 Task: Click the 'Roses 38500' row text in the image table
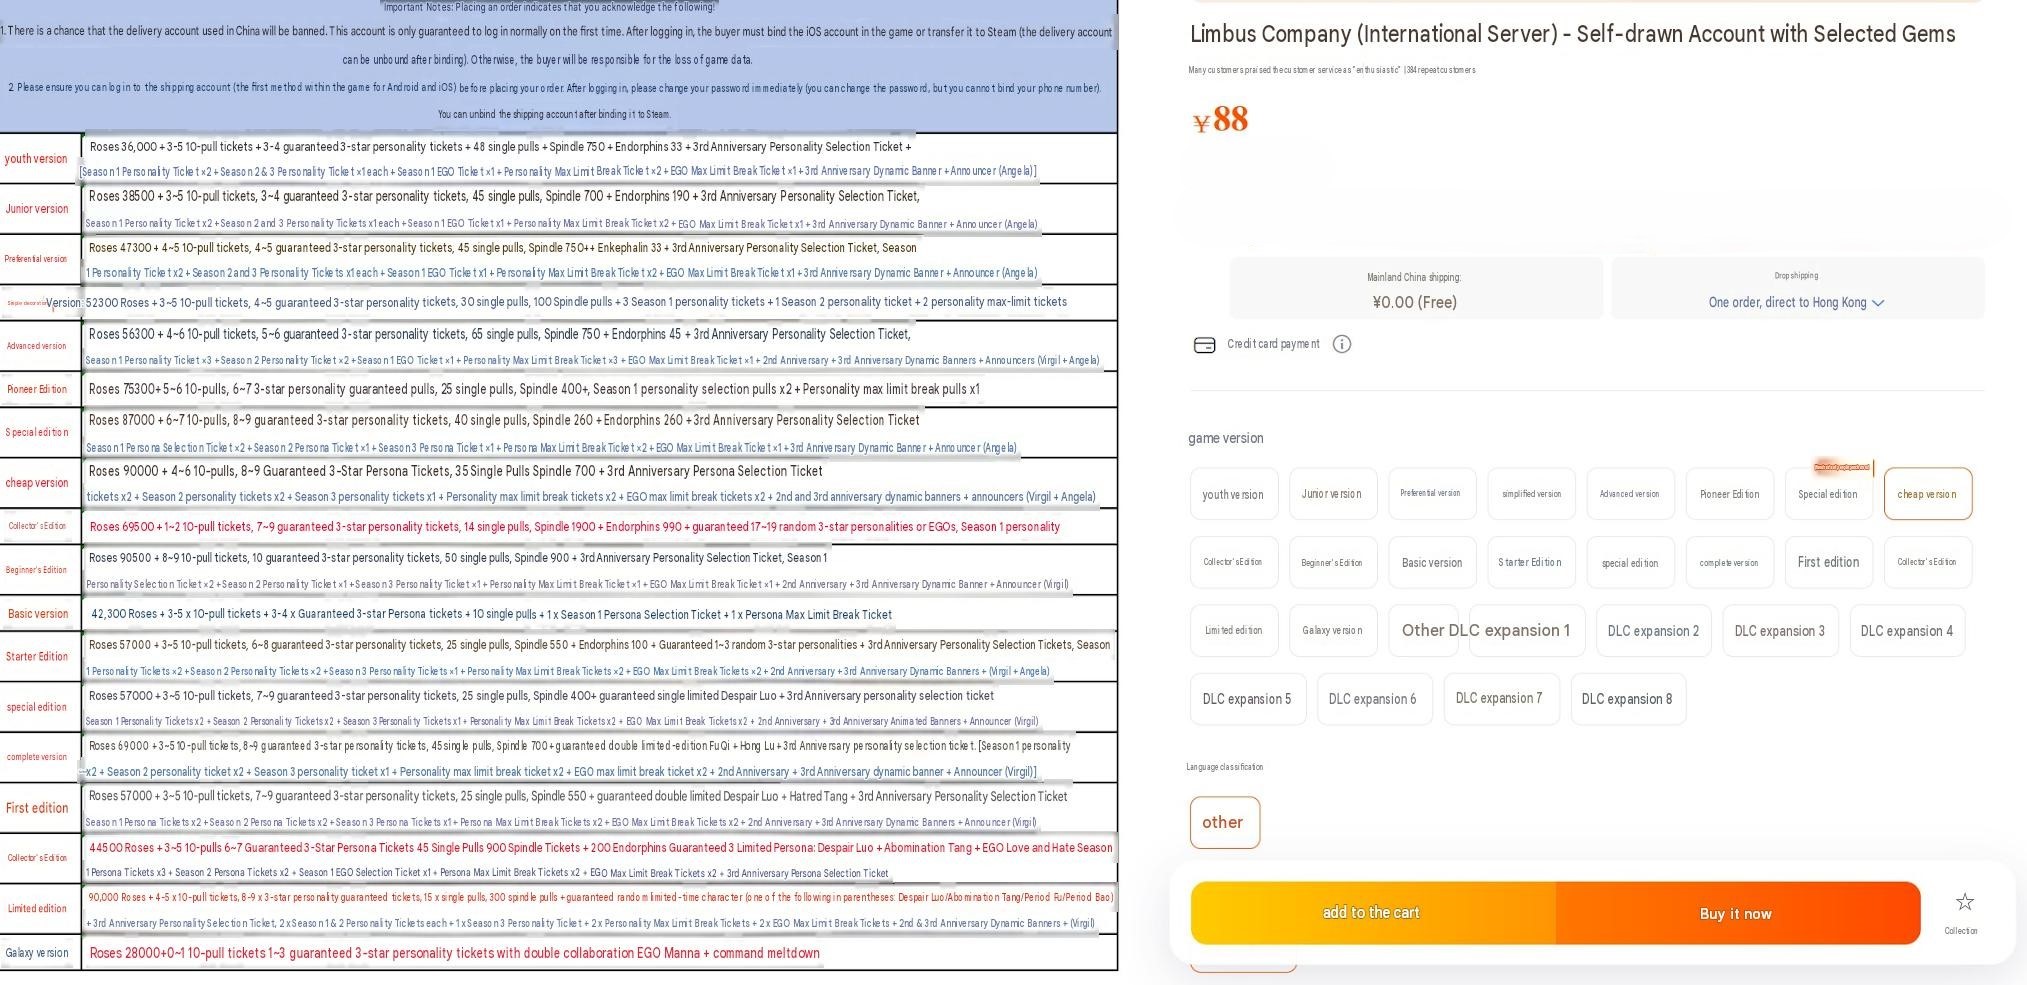tap(504, 197)
